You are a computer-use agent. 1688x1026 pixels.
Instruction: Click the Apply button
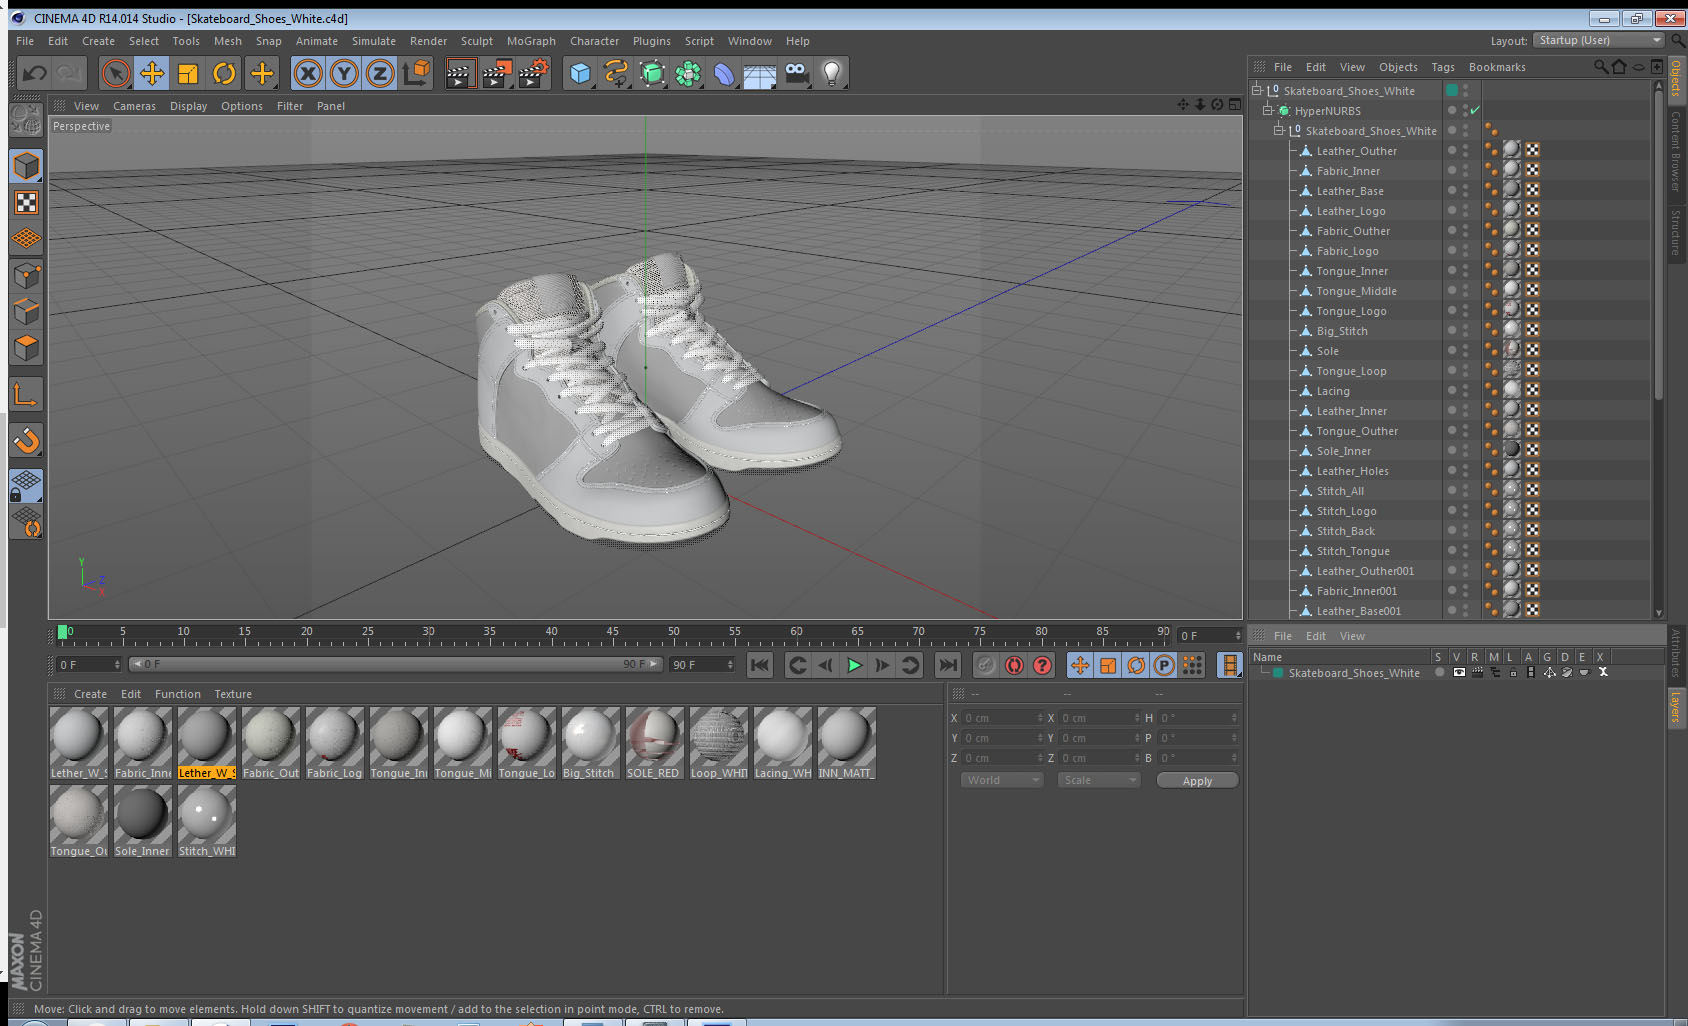(1197, 780)
